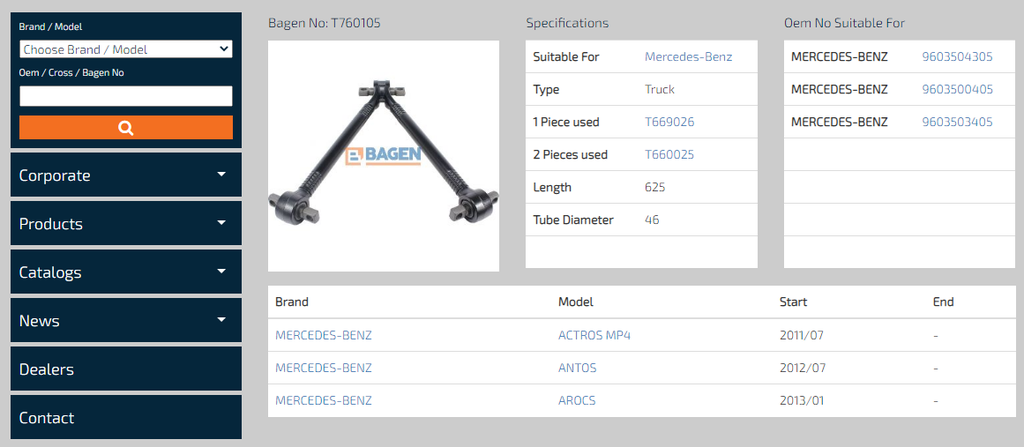The width and height of the screenshot is (1024, 447).
Task: Focus the Oem / Cross / Bagen No field
Action: (126, 96)
